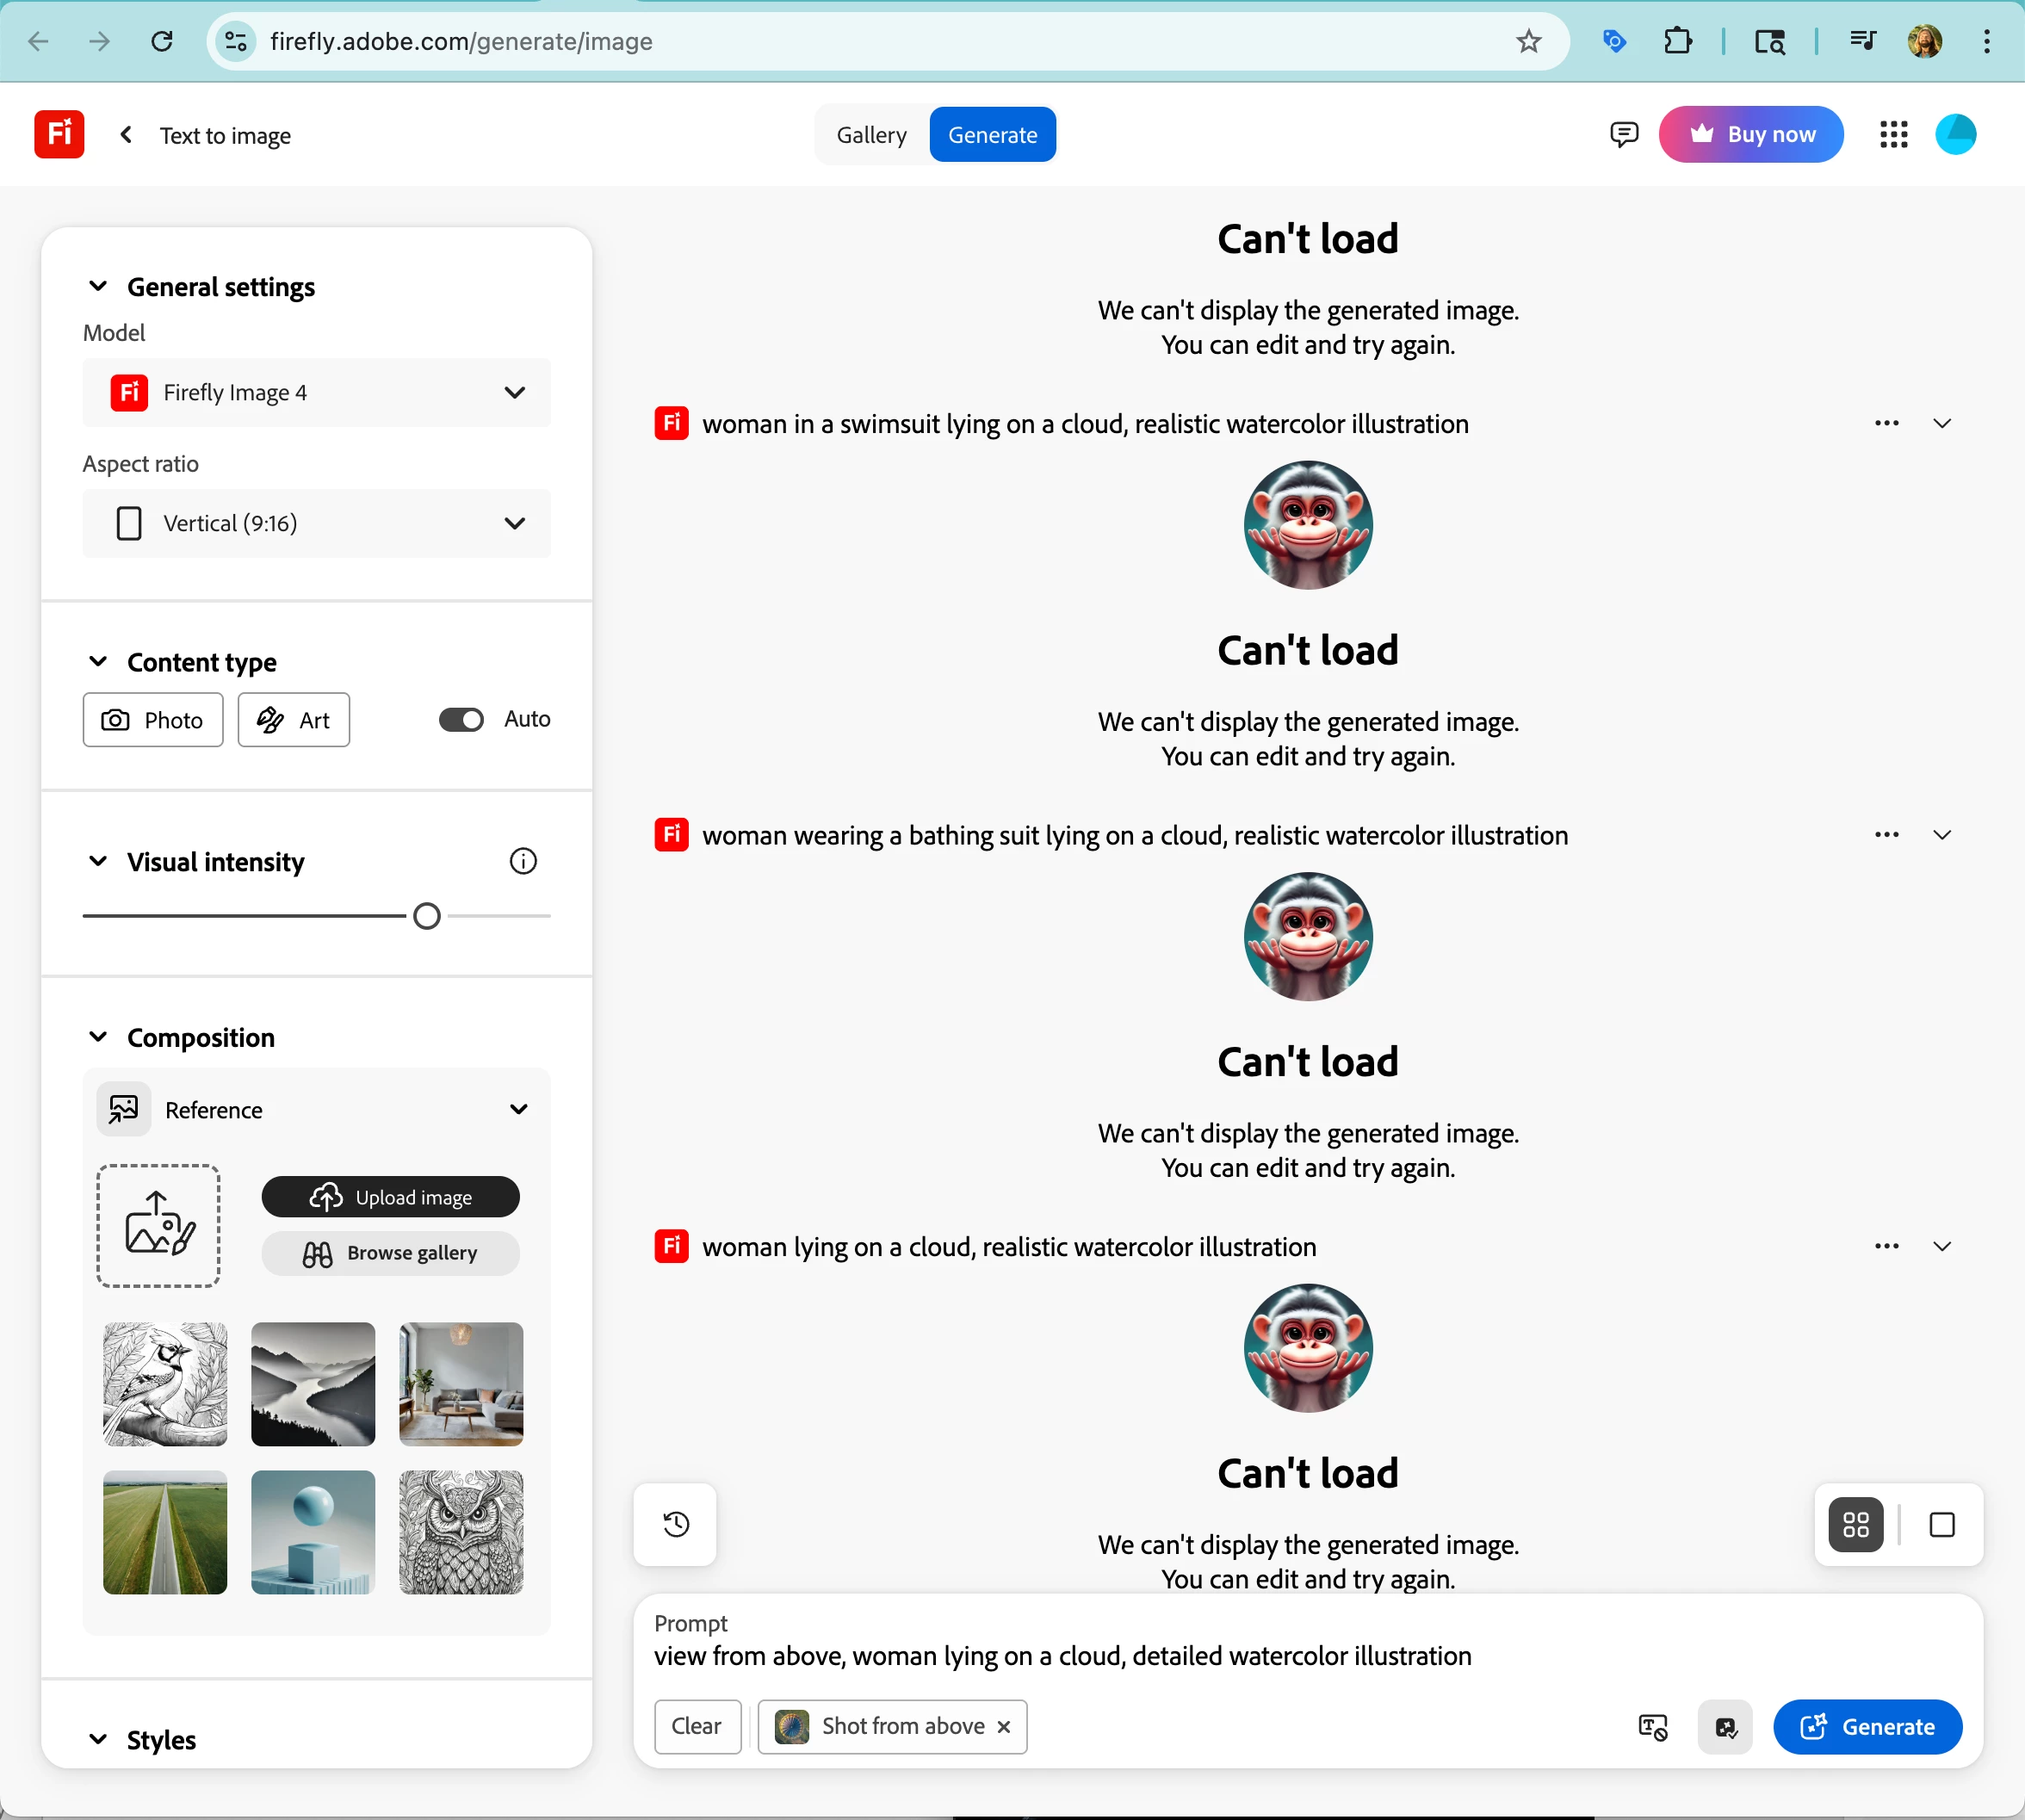Screen dimensions: 2025x1820
Task: Collapse the Composition section
Action: pos(98,1037)
